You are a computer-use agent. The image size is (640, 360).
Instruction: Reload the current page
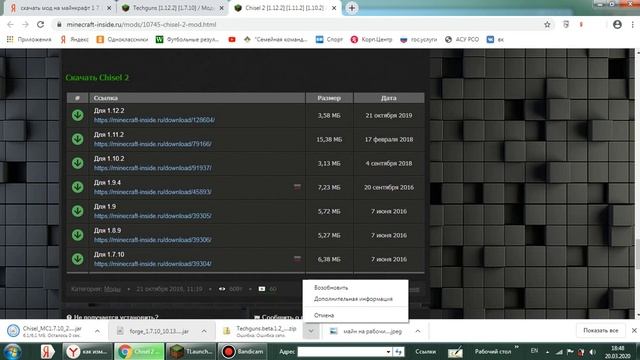tap(40, 24)
